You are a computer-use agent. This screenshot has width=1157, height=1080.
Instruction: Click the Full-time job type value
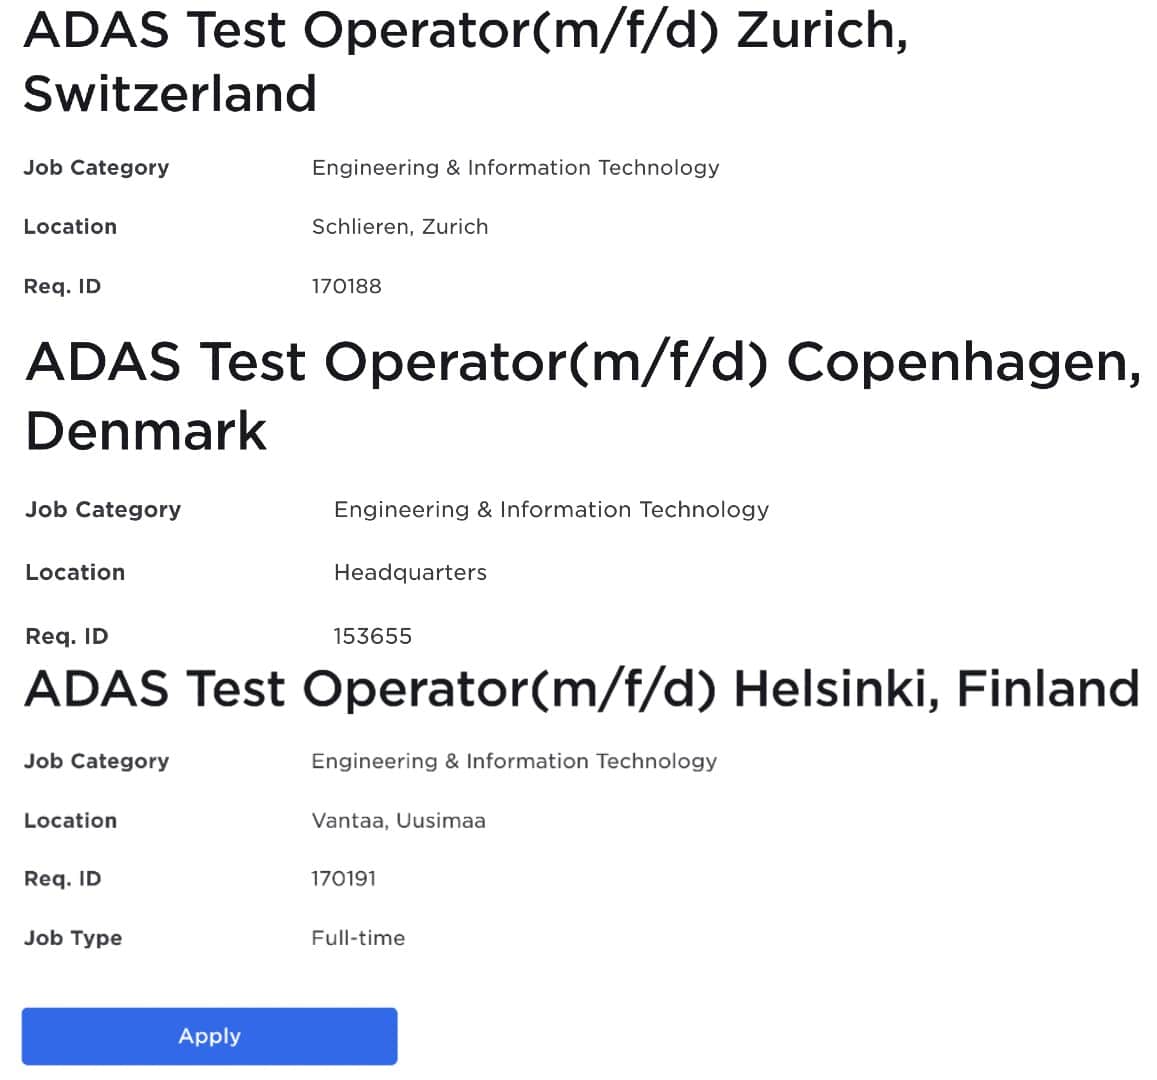pos(357,938)
